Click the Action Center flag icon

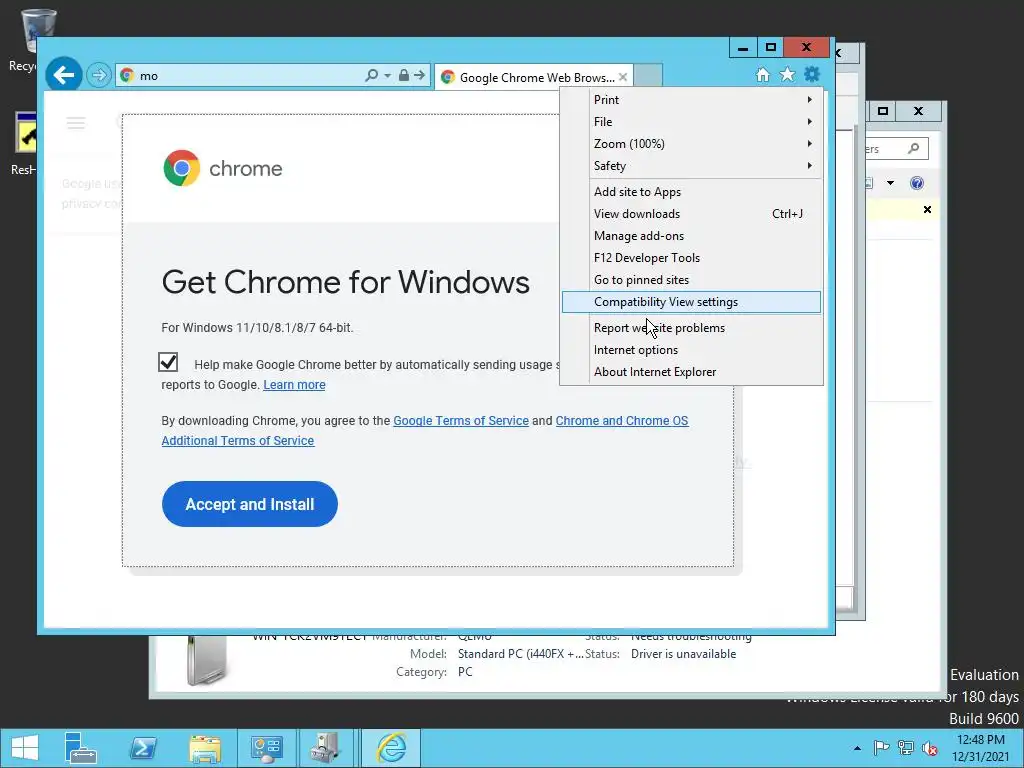click(881, 748)
